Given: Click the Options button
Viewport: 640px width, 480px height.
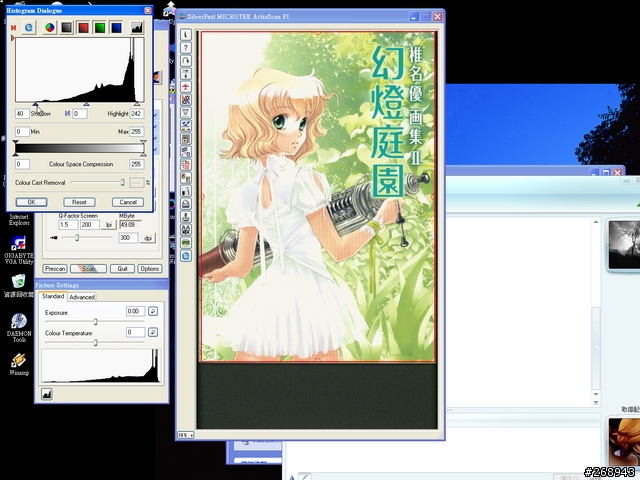Looking at the screenshot, I should point(150,269).
